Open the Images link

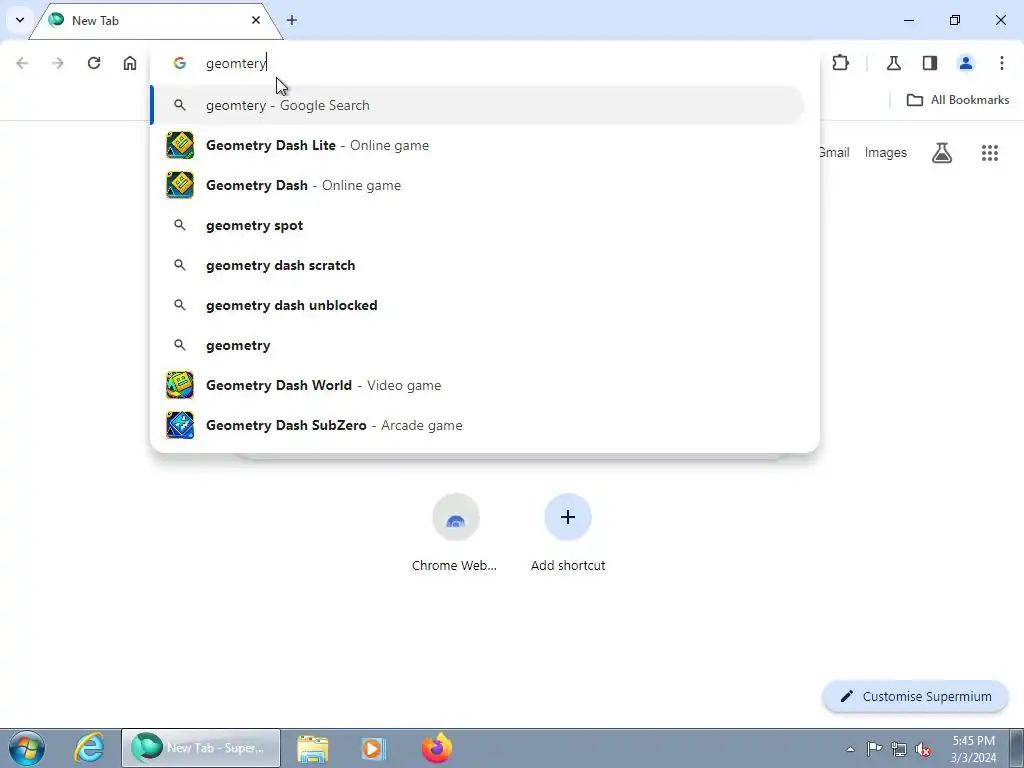886,153
